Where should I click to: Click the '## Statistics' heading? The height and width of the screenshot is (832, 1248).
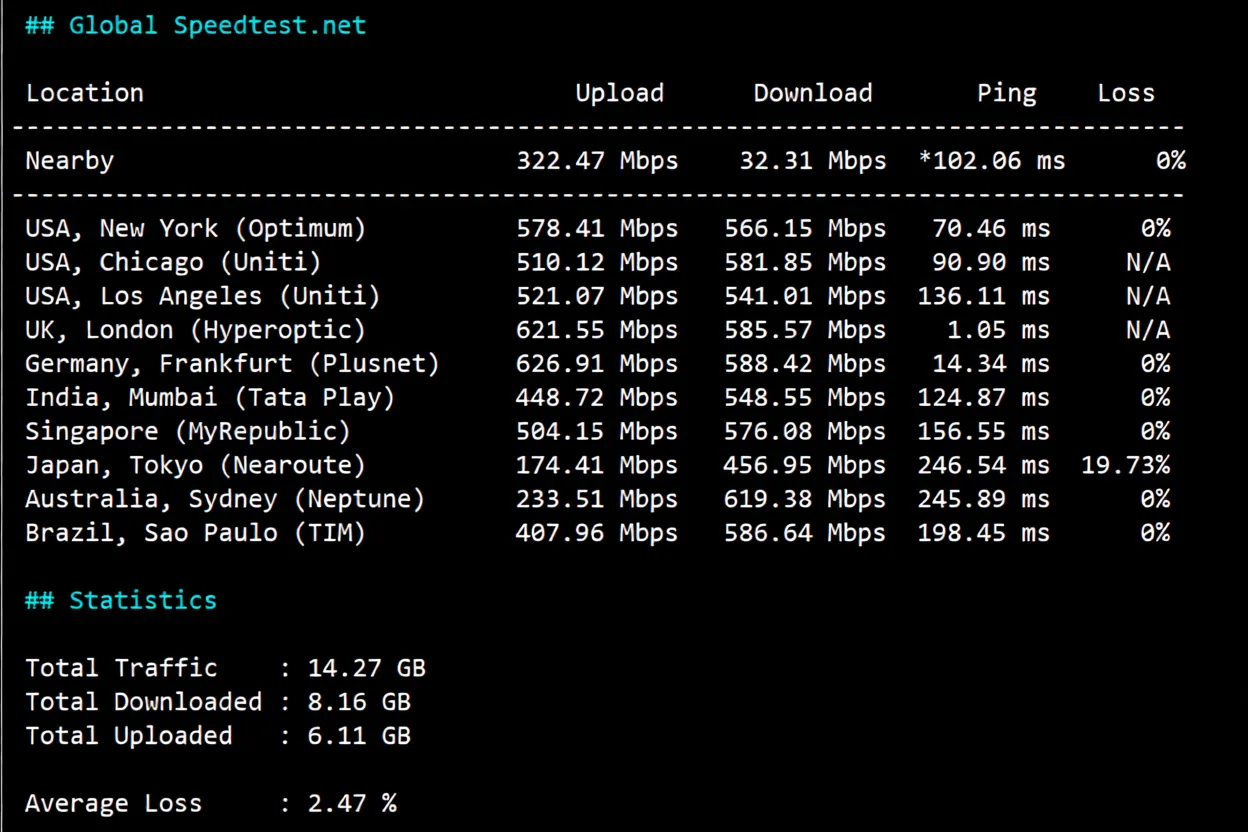(121, 601)
